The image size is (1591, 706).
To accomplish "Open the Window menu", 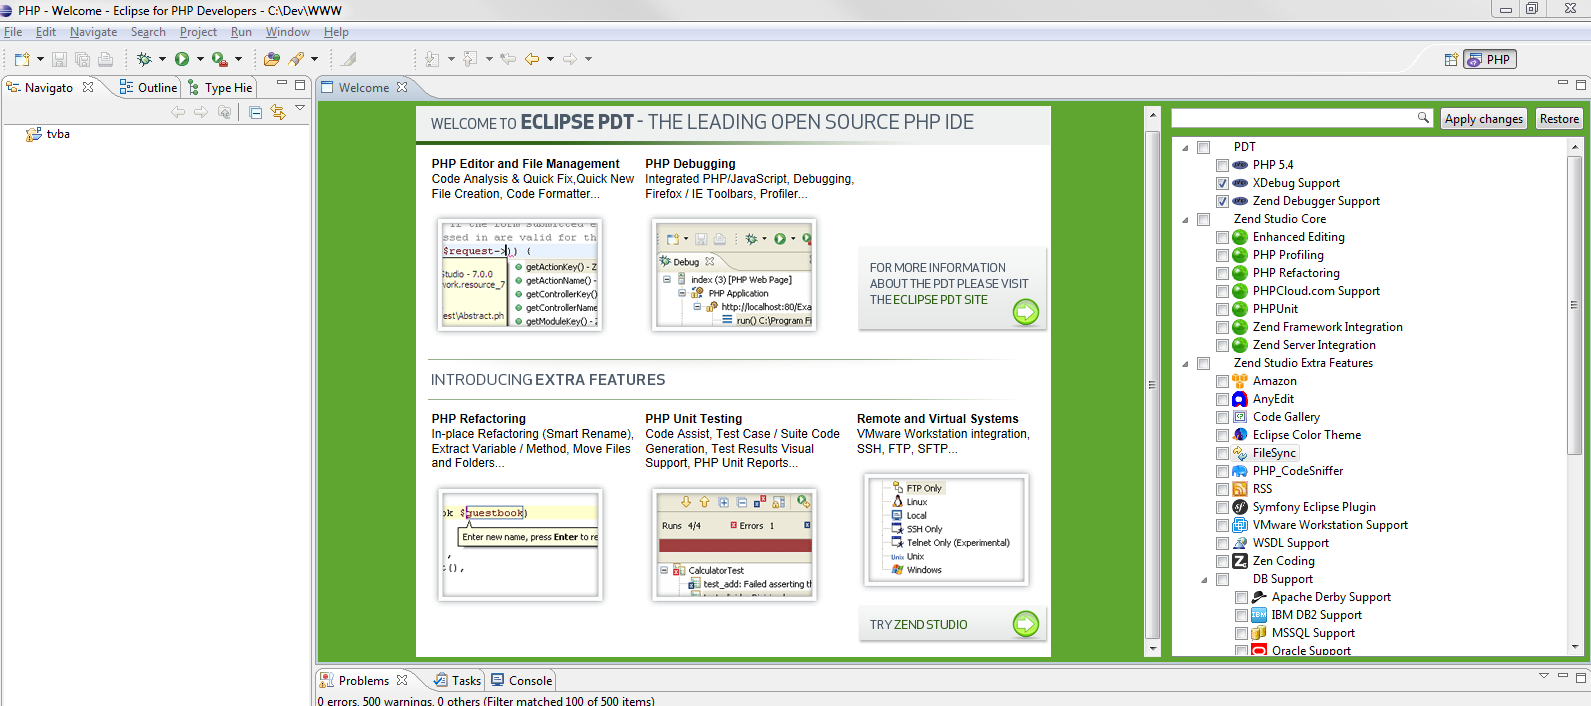I will [x=288, y=32].
